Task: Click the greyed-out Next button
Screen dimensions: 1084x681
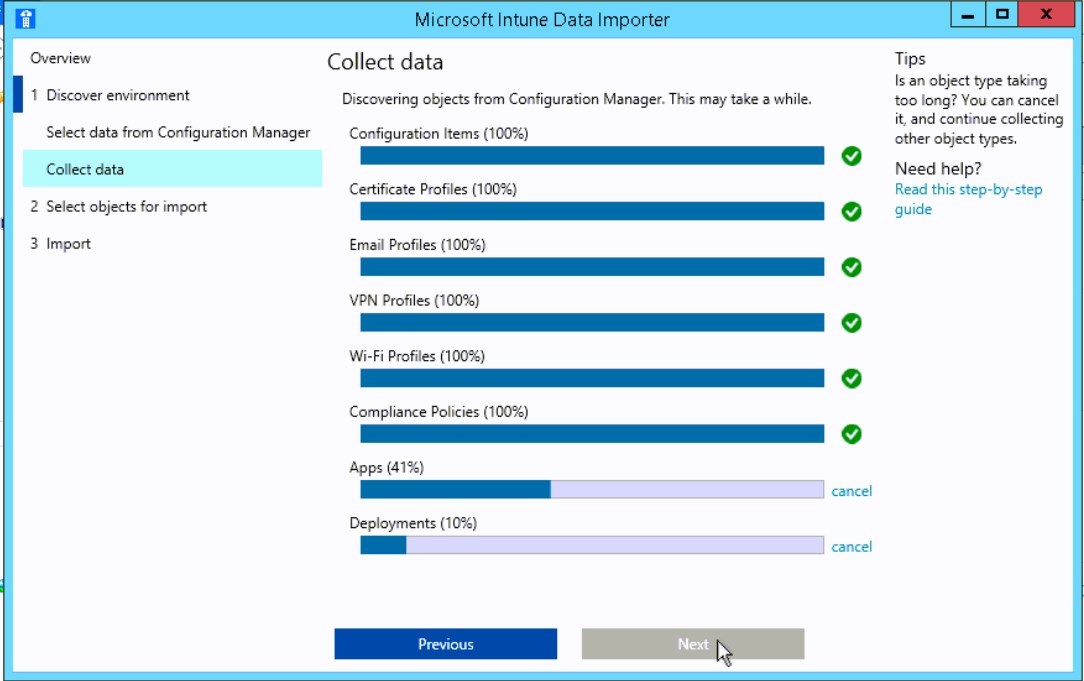Action: pos(693,644)
